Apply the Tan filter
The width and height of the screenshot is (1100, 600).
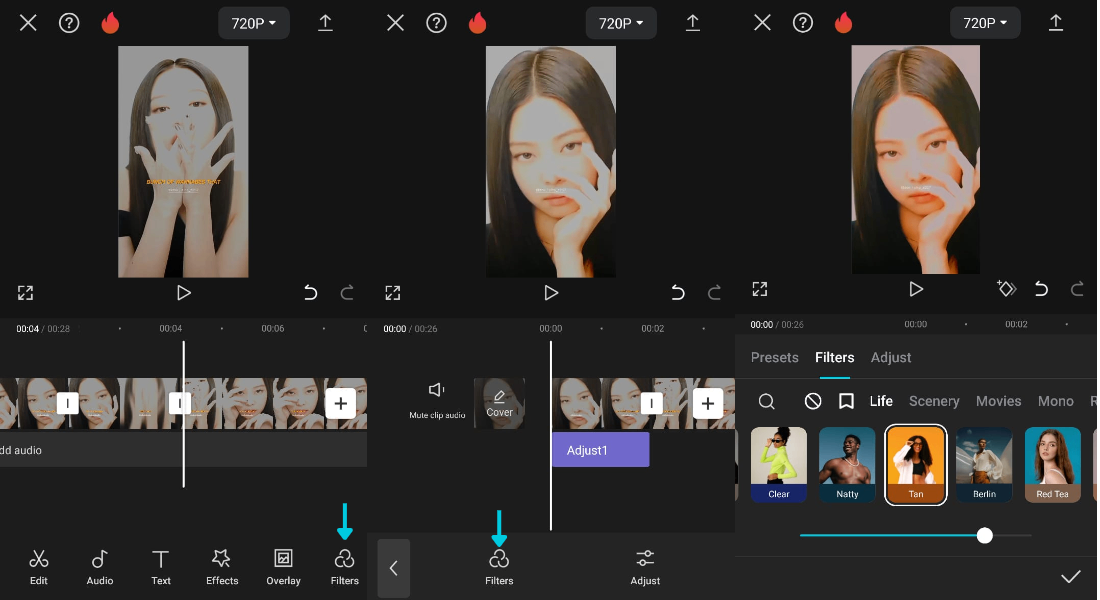pyautogui.click(x=915, y=465)
